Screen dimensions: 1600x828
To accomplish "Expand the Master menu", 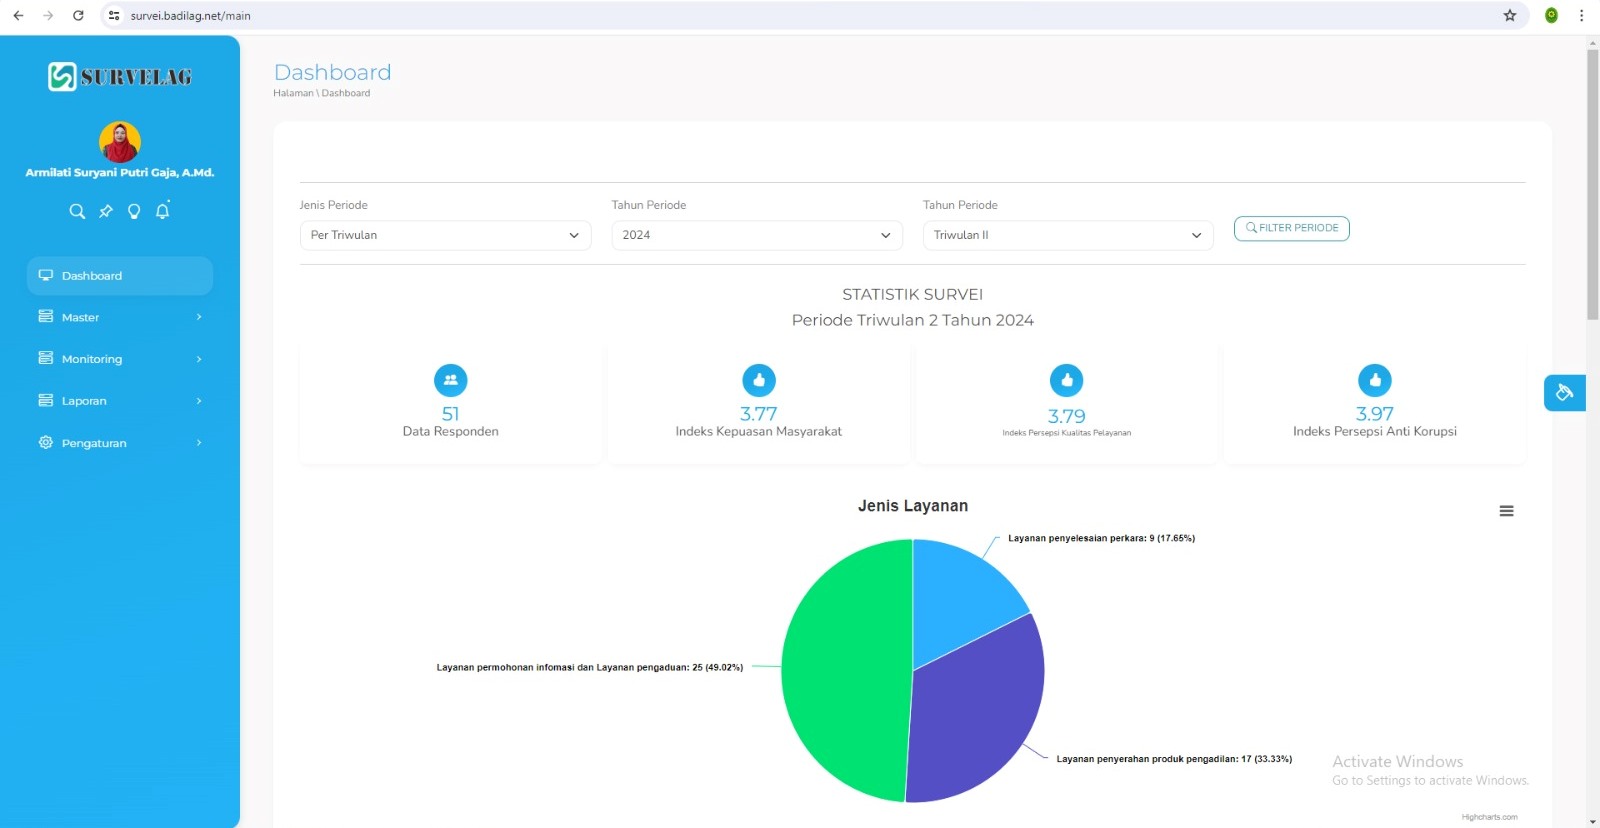I will 119,317.
